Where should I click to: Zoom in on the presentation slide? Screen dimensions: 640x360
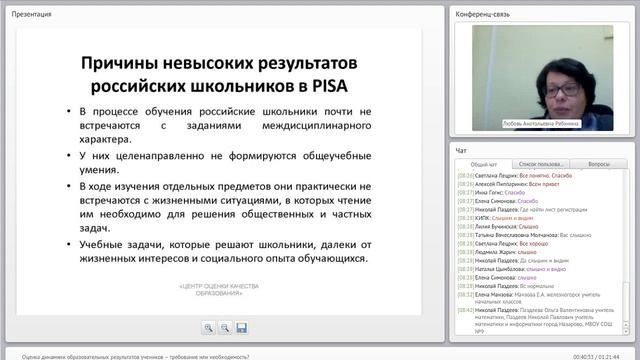click(209, 328)
